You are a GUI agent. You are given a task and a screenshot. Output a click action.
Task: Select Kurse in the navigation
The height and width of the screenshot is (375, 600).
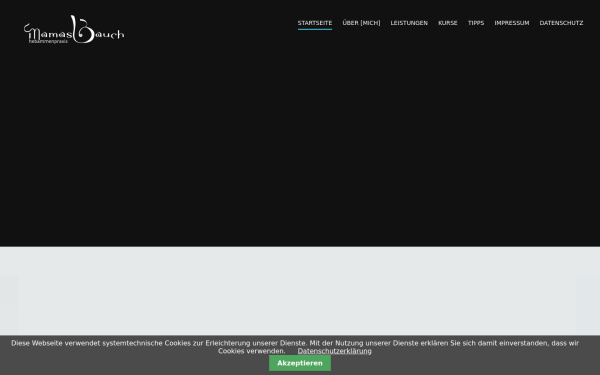(x=448, y=23)
